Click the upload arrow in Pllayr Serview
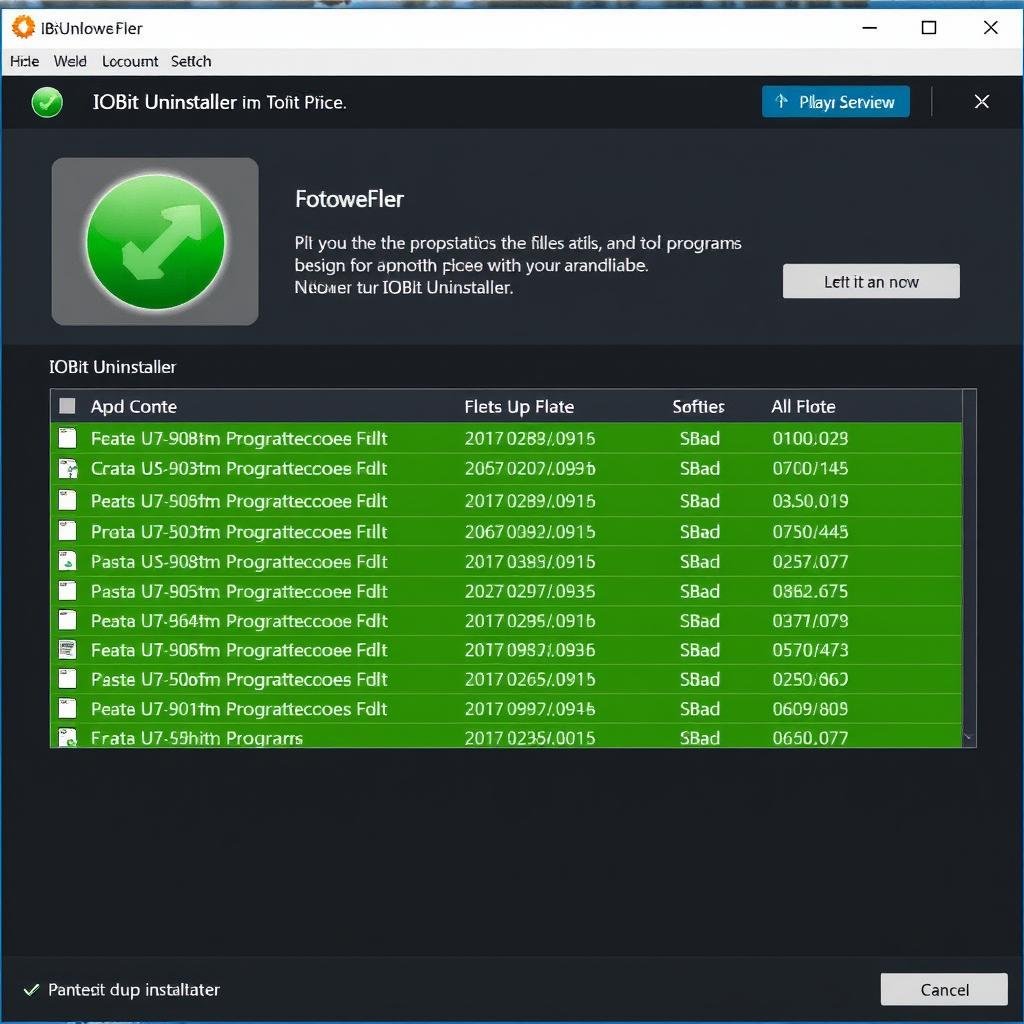Image resolution: width=1024 pixels, height=1024 pixels. click(x=781, y=101)
